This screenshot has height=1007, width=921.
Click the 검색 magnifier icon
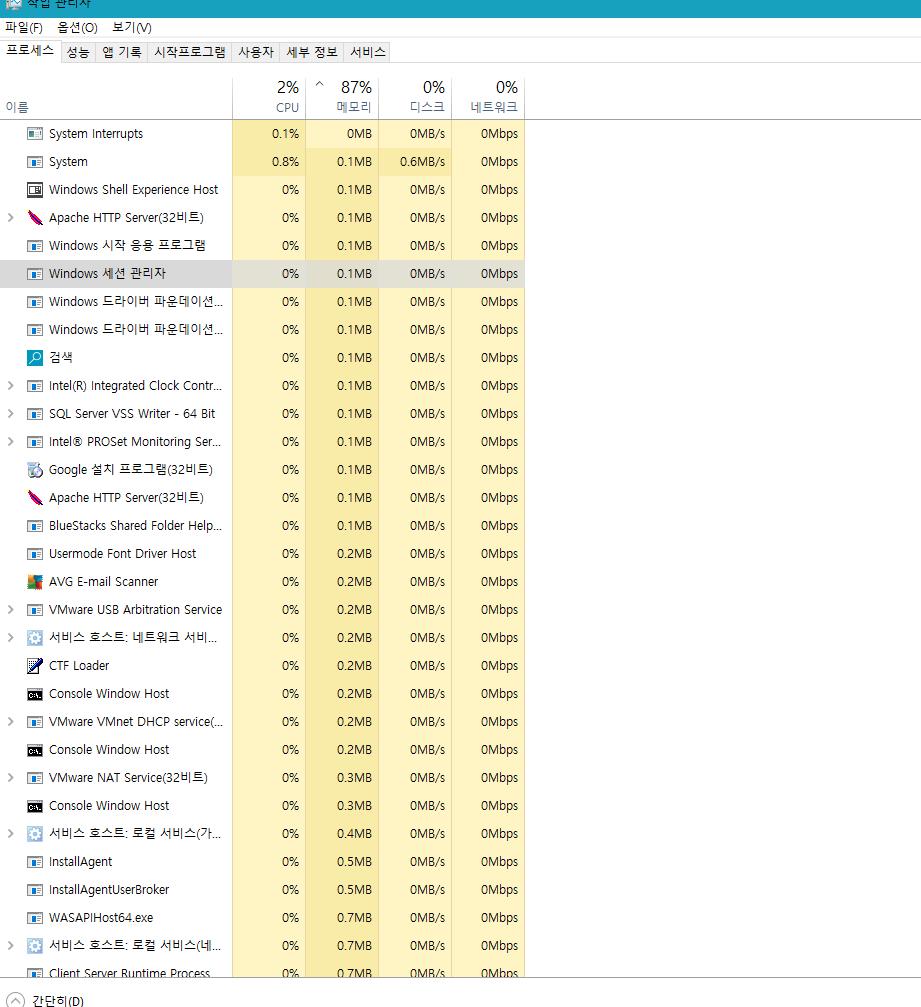[35, 357]
